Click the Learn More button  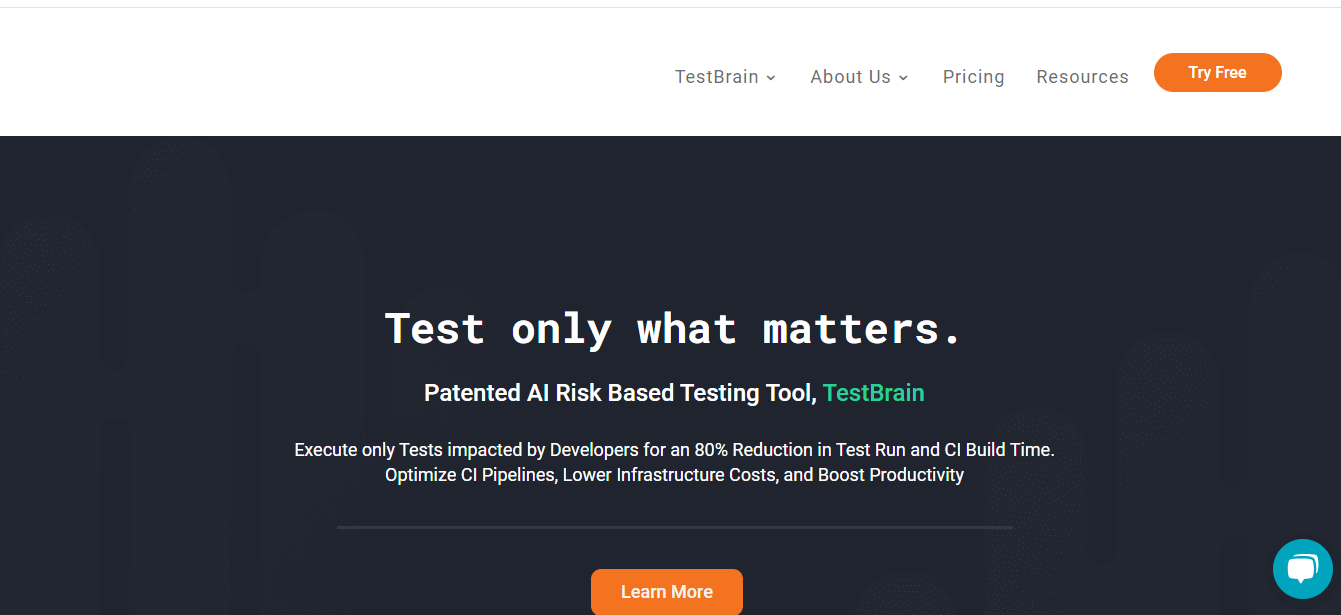pos(666,592)
